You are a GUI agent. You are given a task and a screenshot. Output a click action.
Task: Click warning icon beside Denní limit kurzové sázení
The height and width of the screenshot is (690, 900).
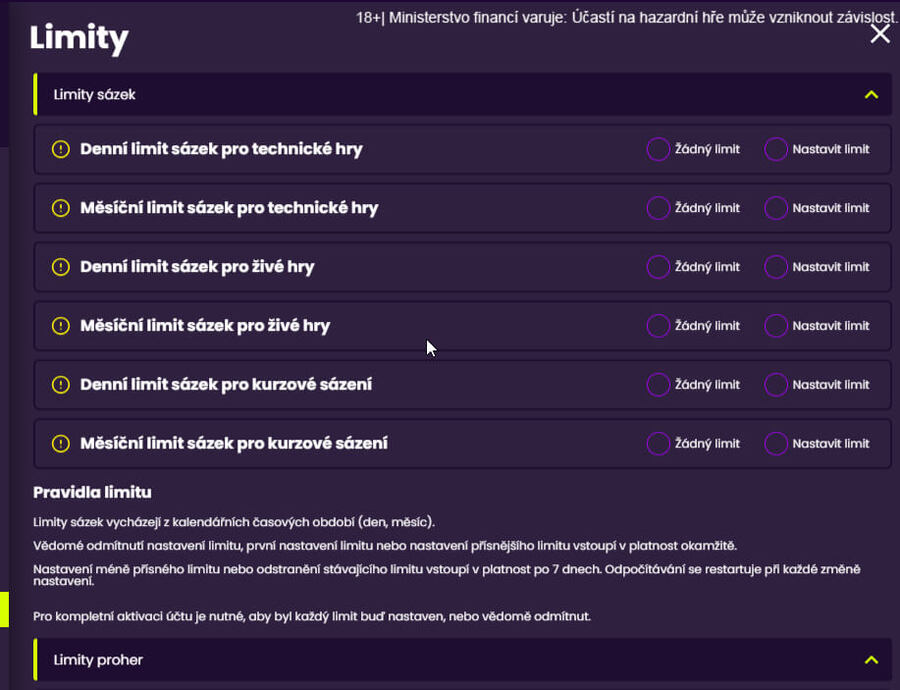tap(60, 385)
